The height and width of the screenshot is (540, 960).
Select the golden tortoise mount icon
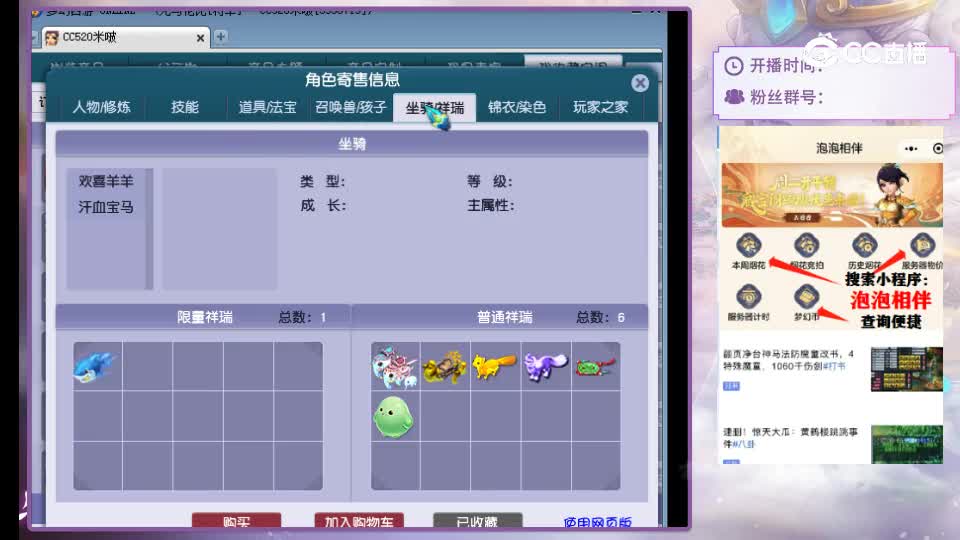point(445,367)
